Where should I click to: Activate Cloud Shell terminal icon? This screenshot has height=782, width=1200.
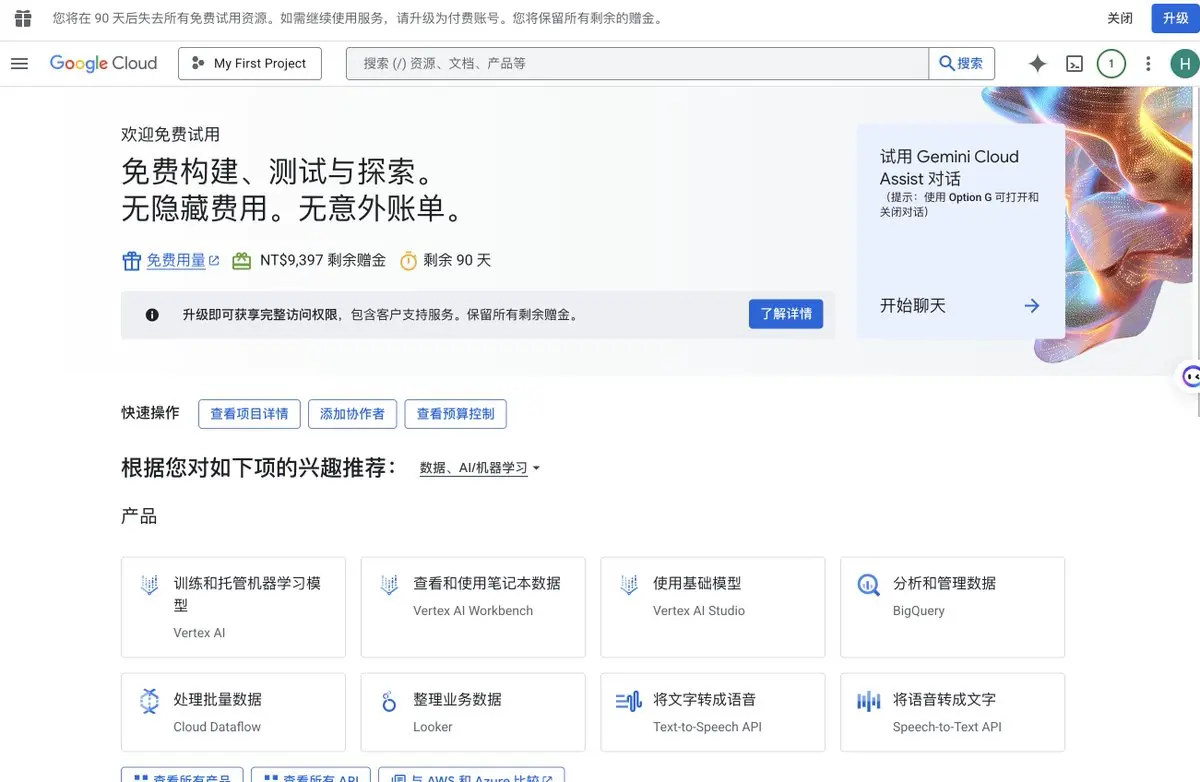[1074, 64]
